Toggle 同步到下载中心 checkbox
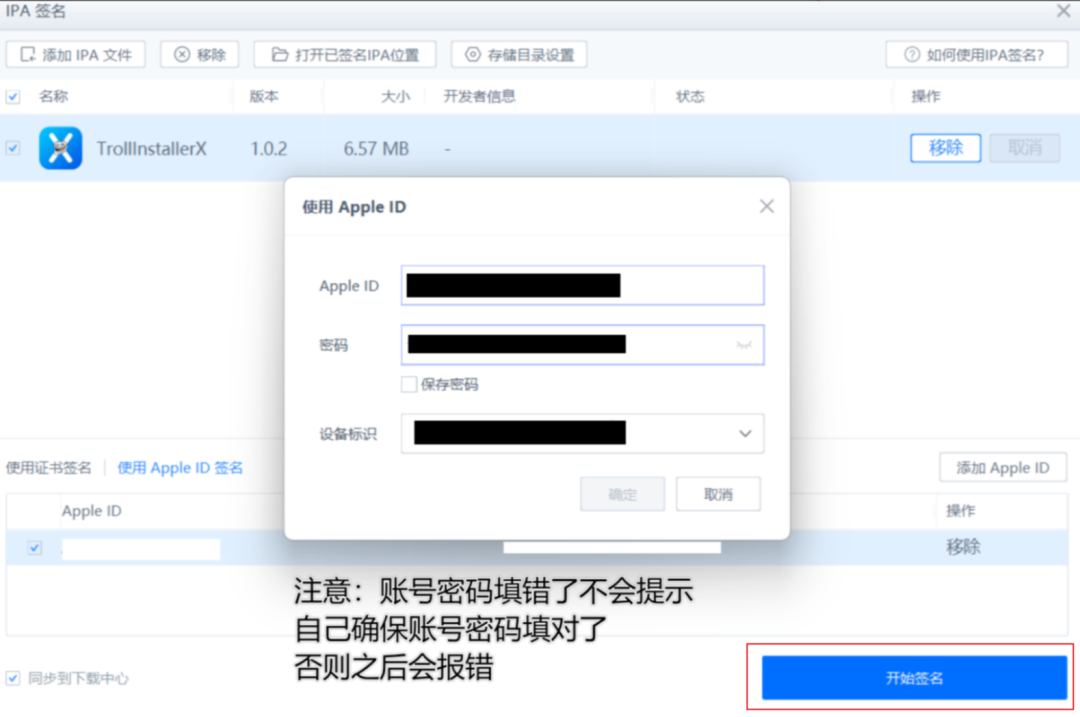Screen dimensions: 1080x717 (13, 678)
